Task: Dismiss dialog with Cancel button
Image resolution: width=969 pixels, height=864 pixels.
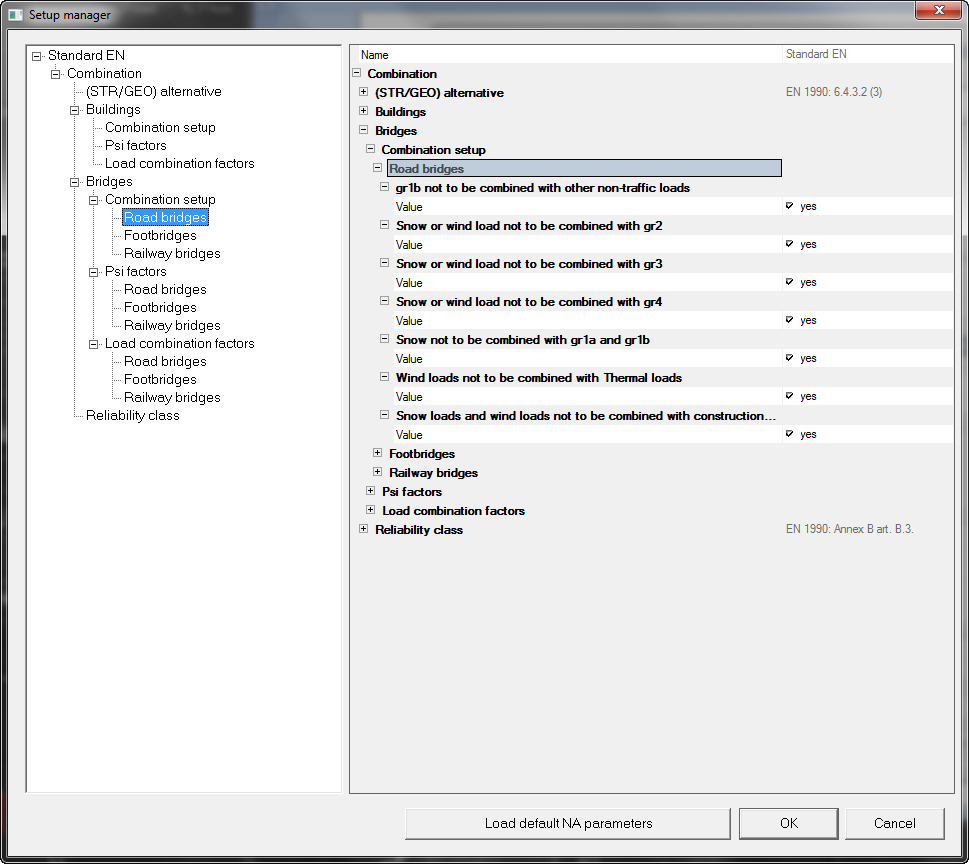Action: click(x=894, y=823)
